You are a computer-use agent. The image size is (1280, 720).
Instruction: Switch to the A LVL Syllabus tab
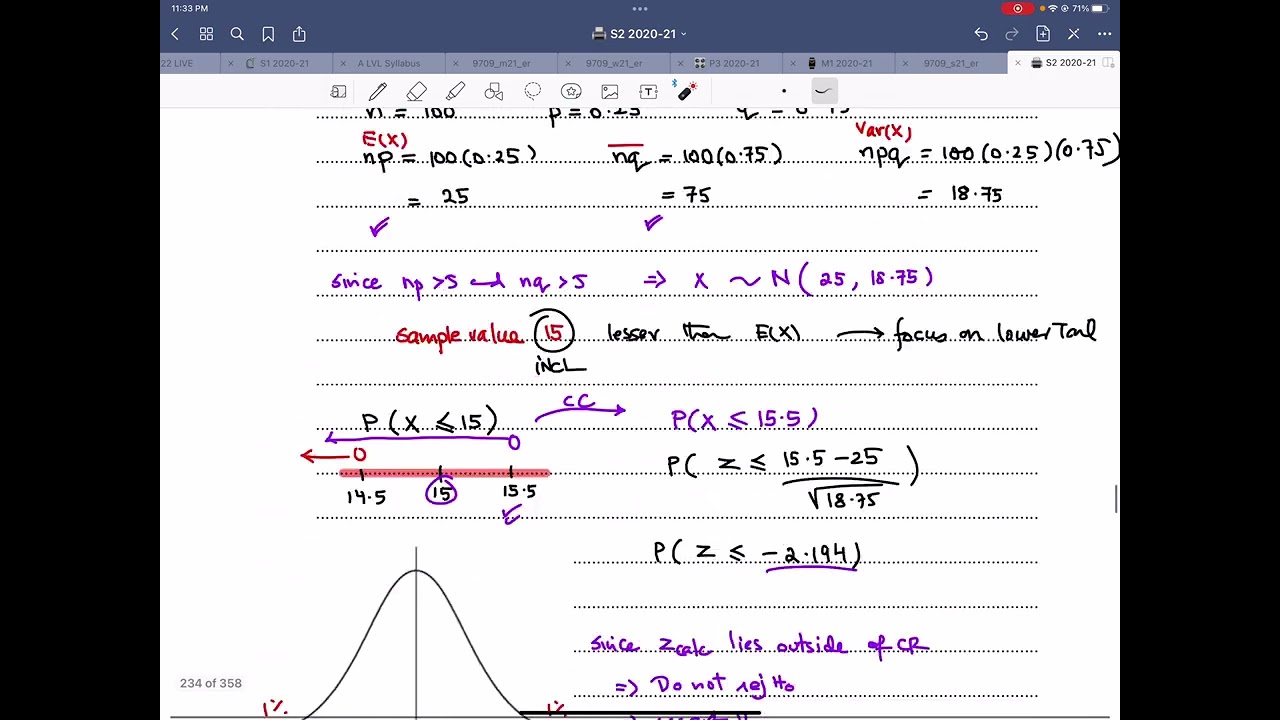point(389,63)
